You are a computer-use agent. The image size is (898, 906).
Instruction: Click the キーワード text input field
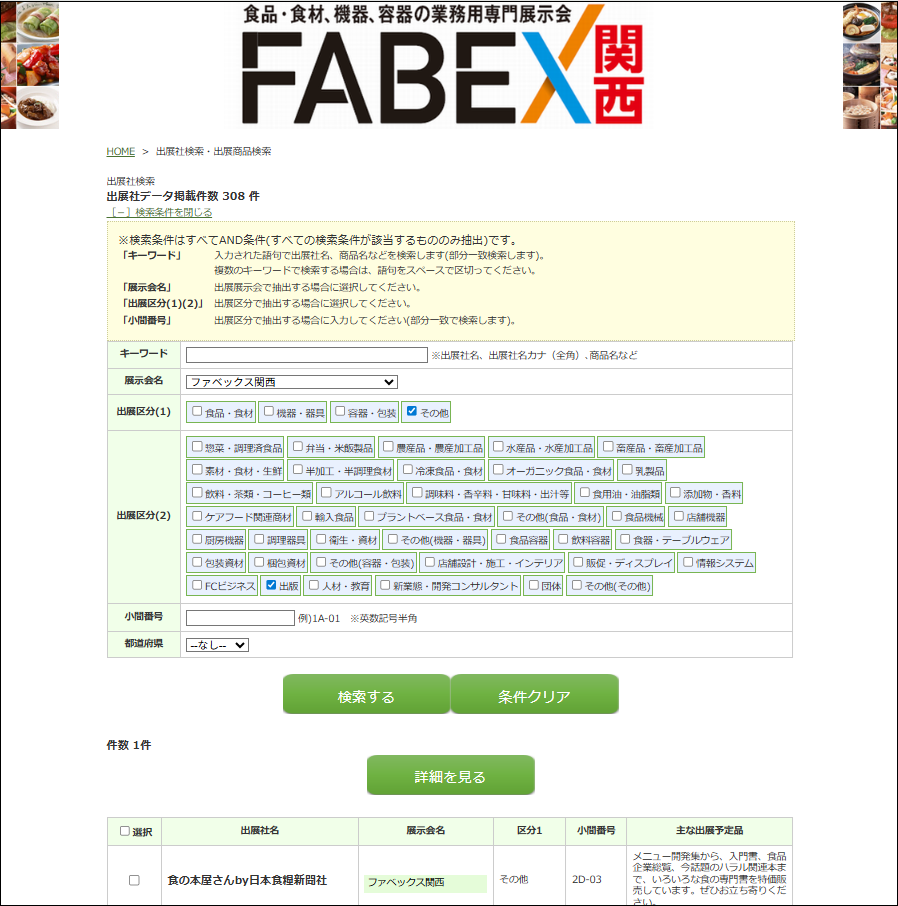click(x=306, y=355)
